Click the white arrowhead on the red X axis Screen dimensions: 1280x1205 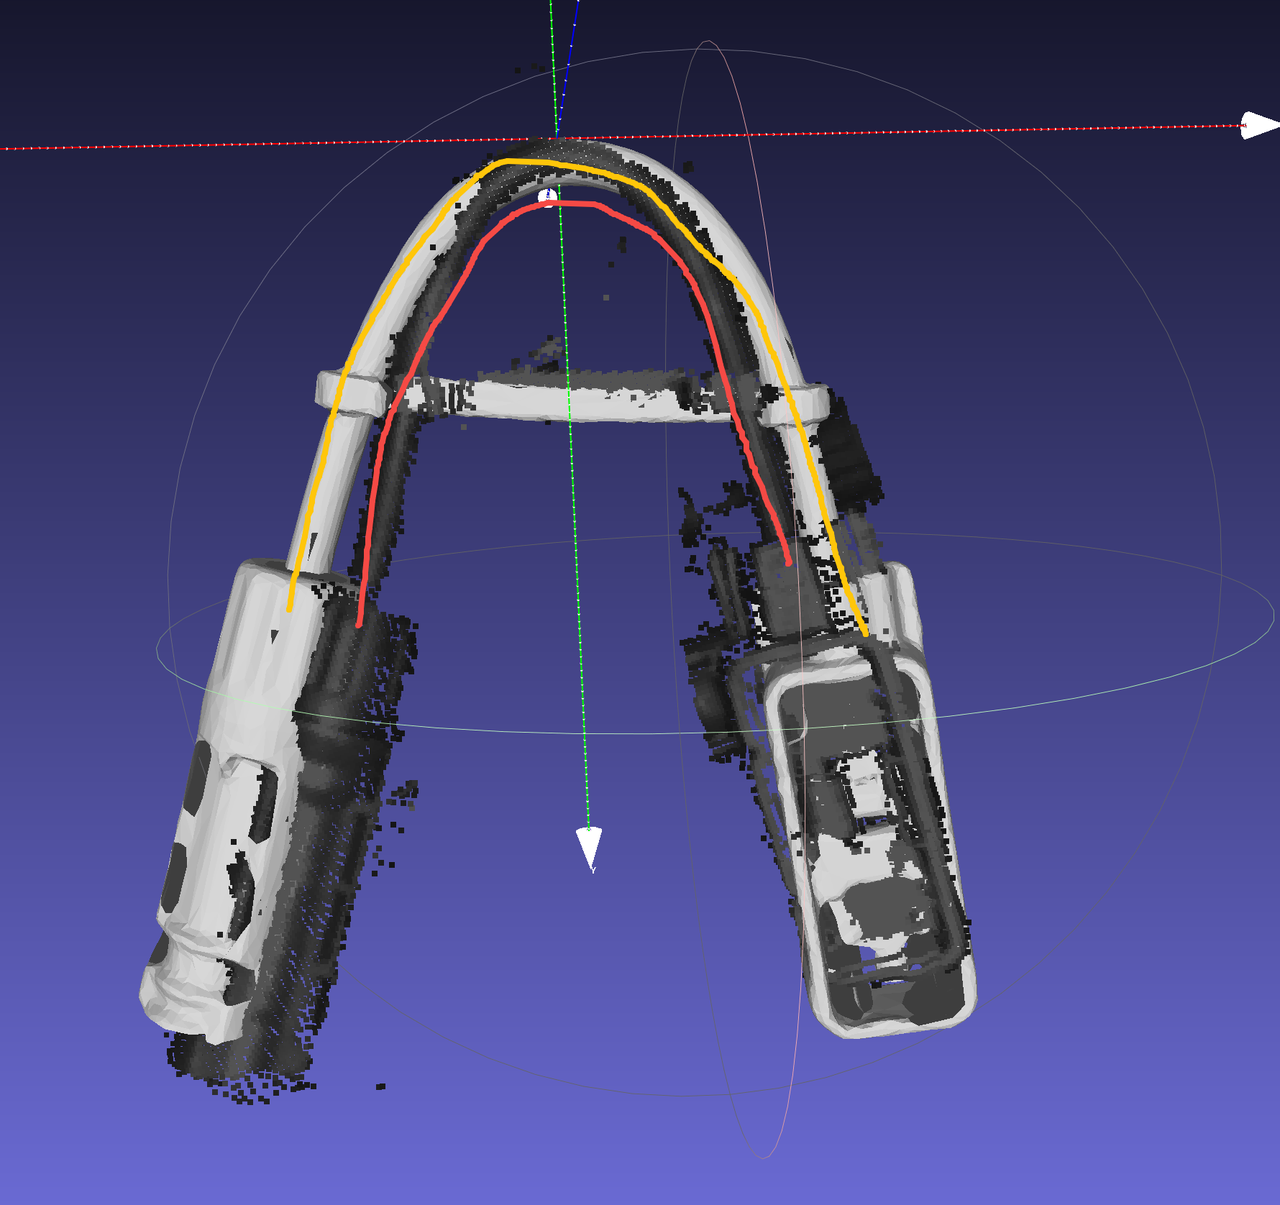tap(1258, 126)
